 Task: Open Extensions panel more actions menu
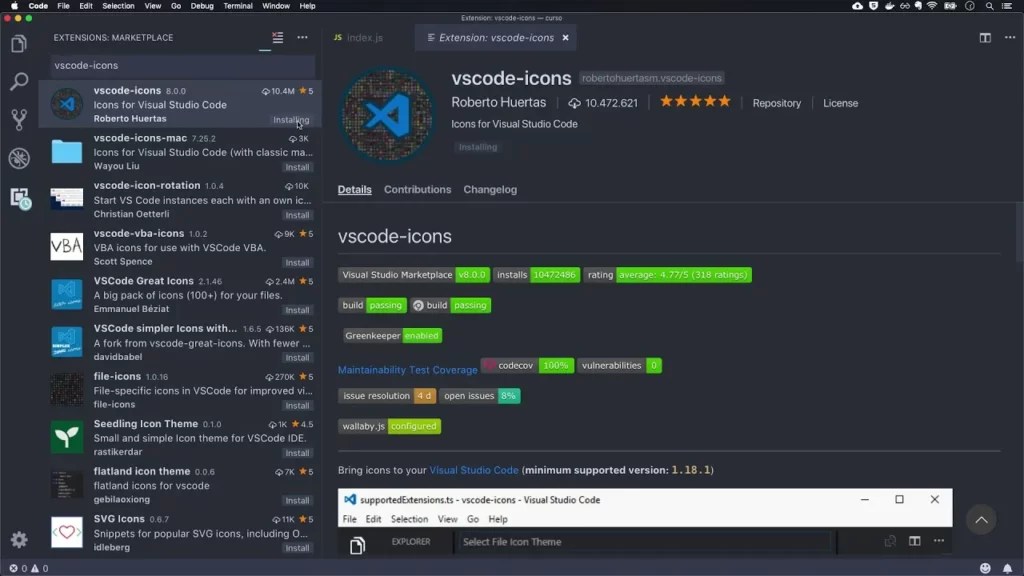[302, 37]
